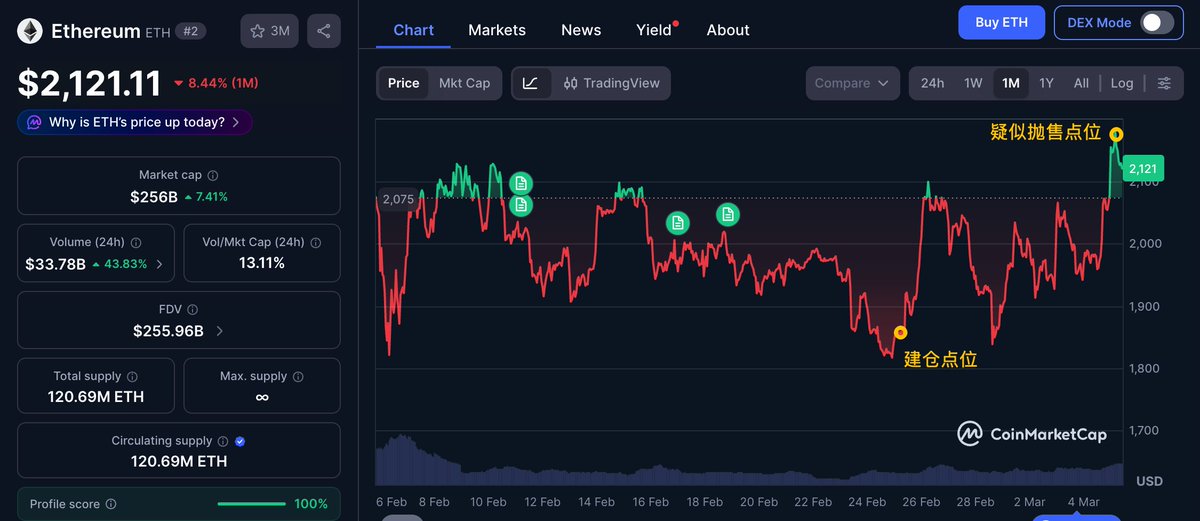Click the share icon next to the watchlist star
Screen dimensions: 1200x521
pyautogui.click(x=323, y=31)
